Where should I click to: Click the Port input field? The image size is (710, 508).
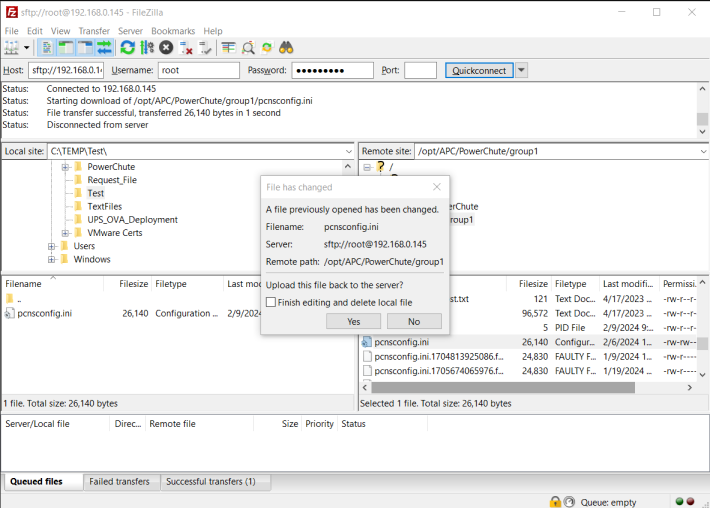(x=420, y=70)
